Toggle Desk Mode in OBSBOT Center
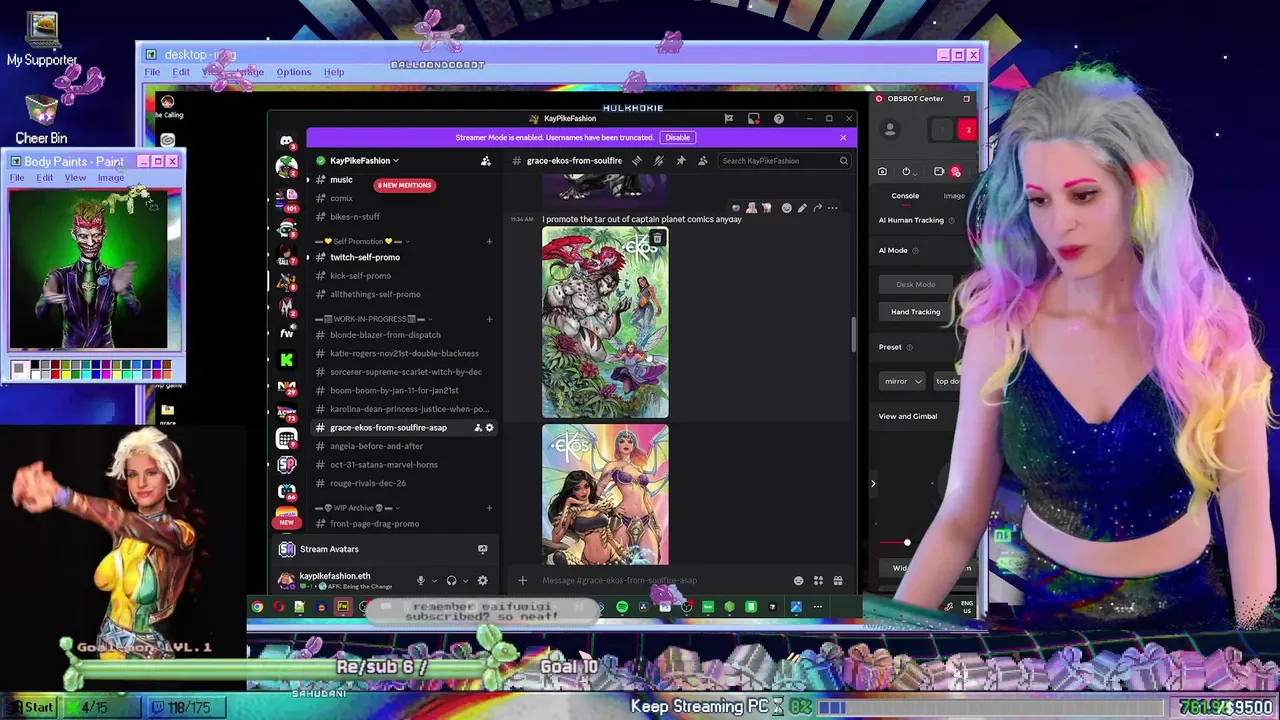 (915, 284)
